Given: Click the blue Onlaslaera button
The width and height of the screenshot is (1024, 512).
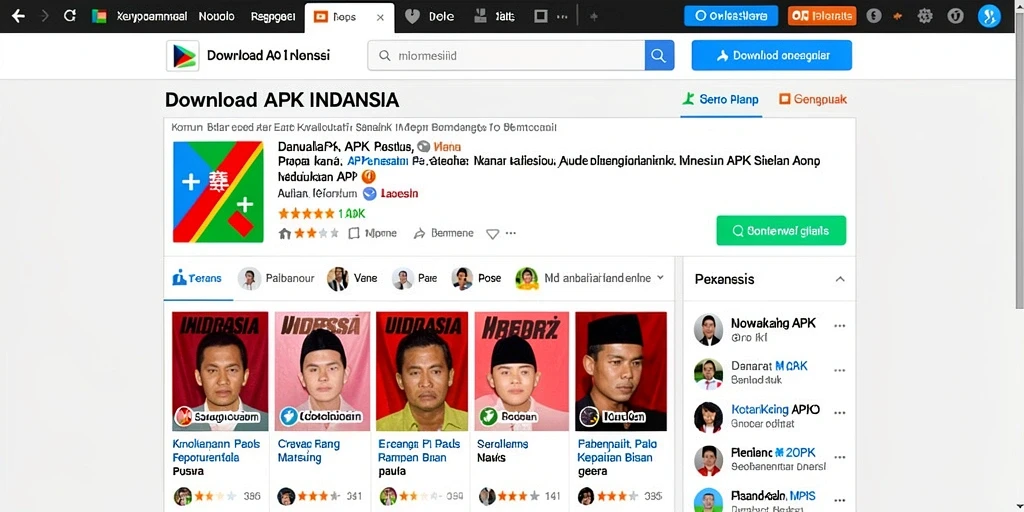Looking at the screenshot, I should click(x=731, y=16).
